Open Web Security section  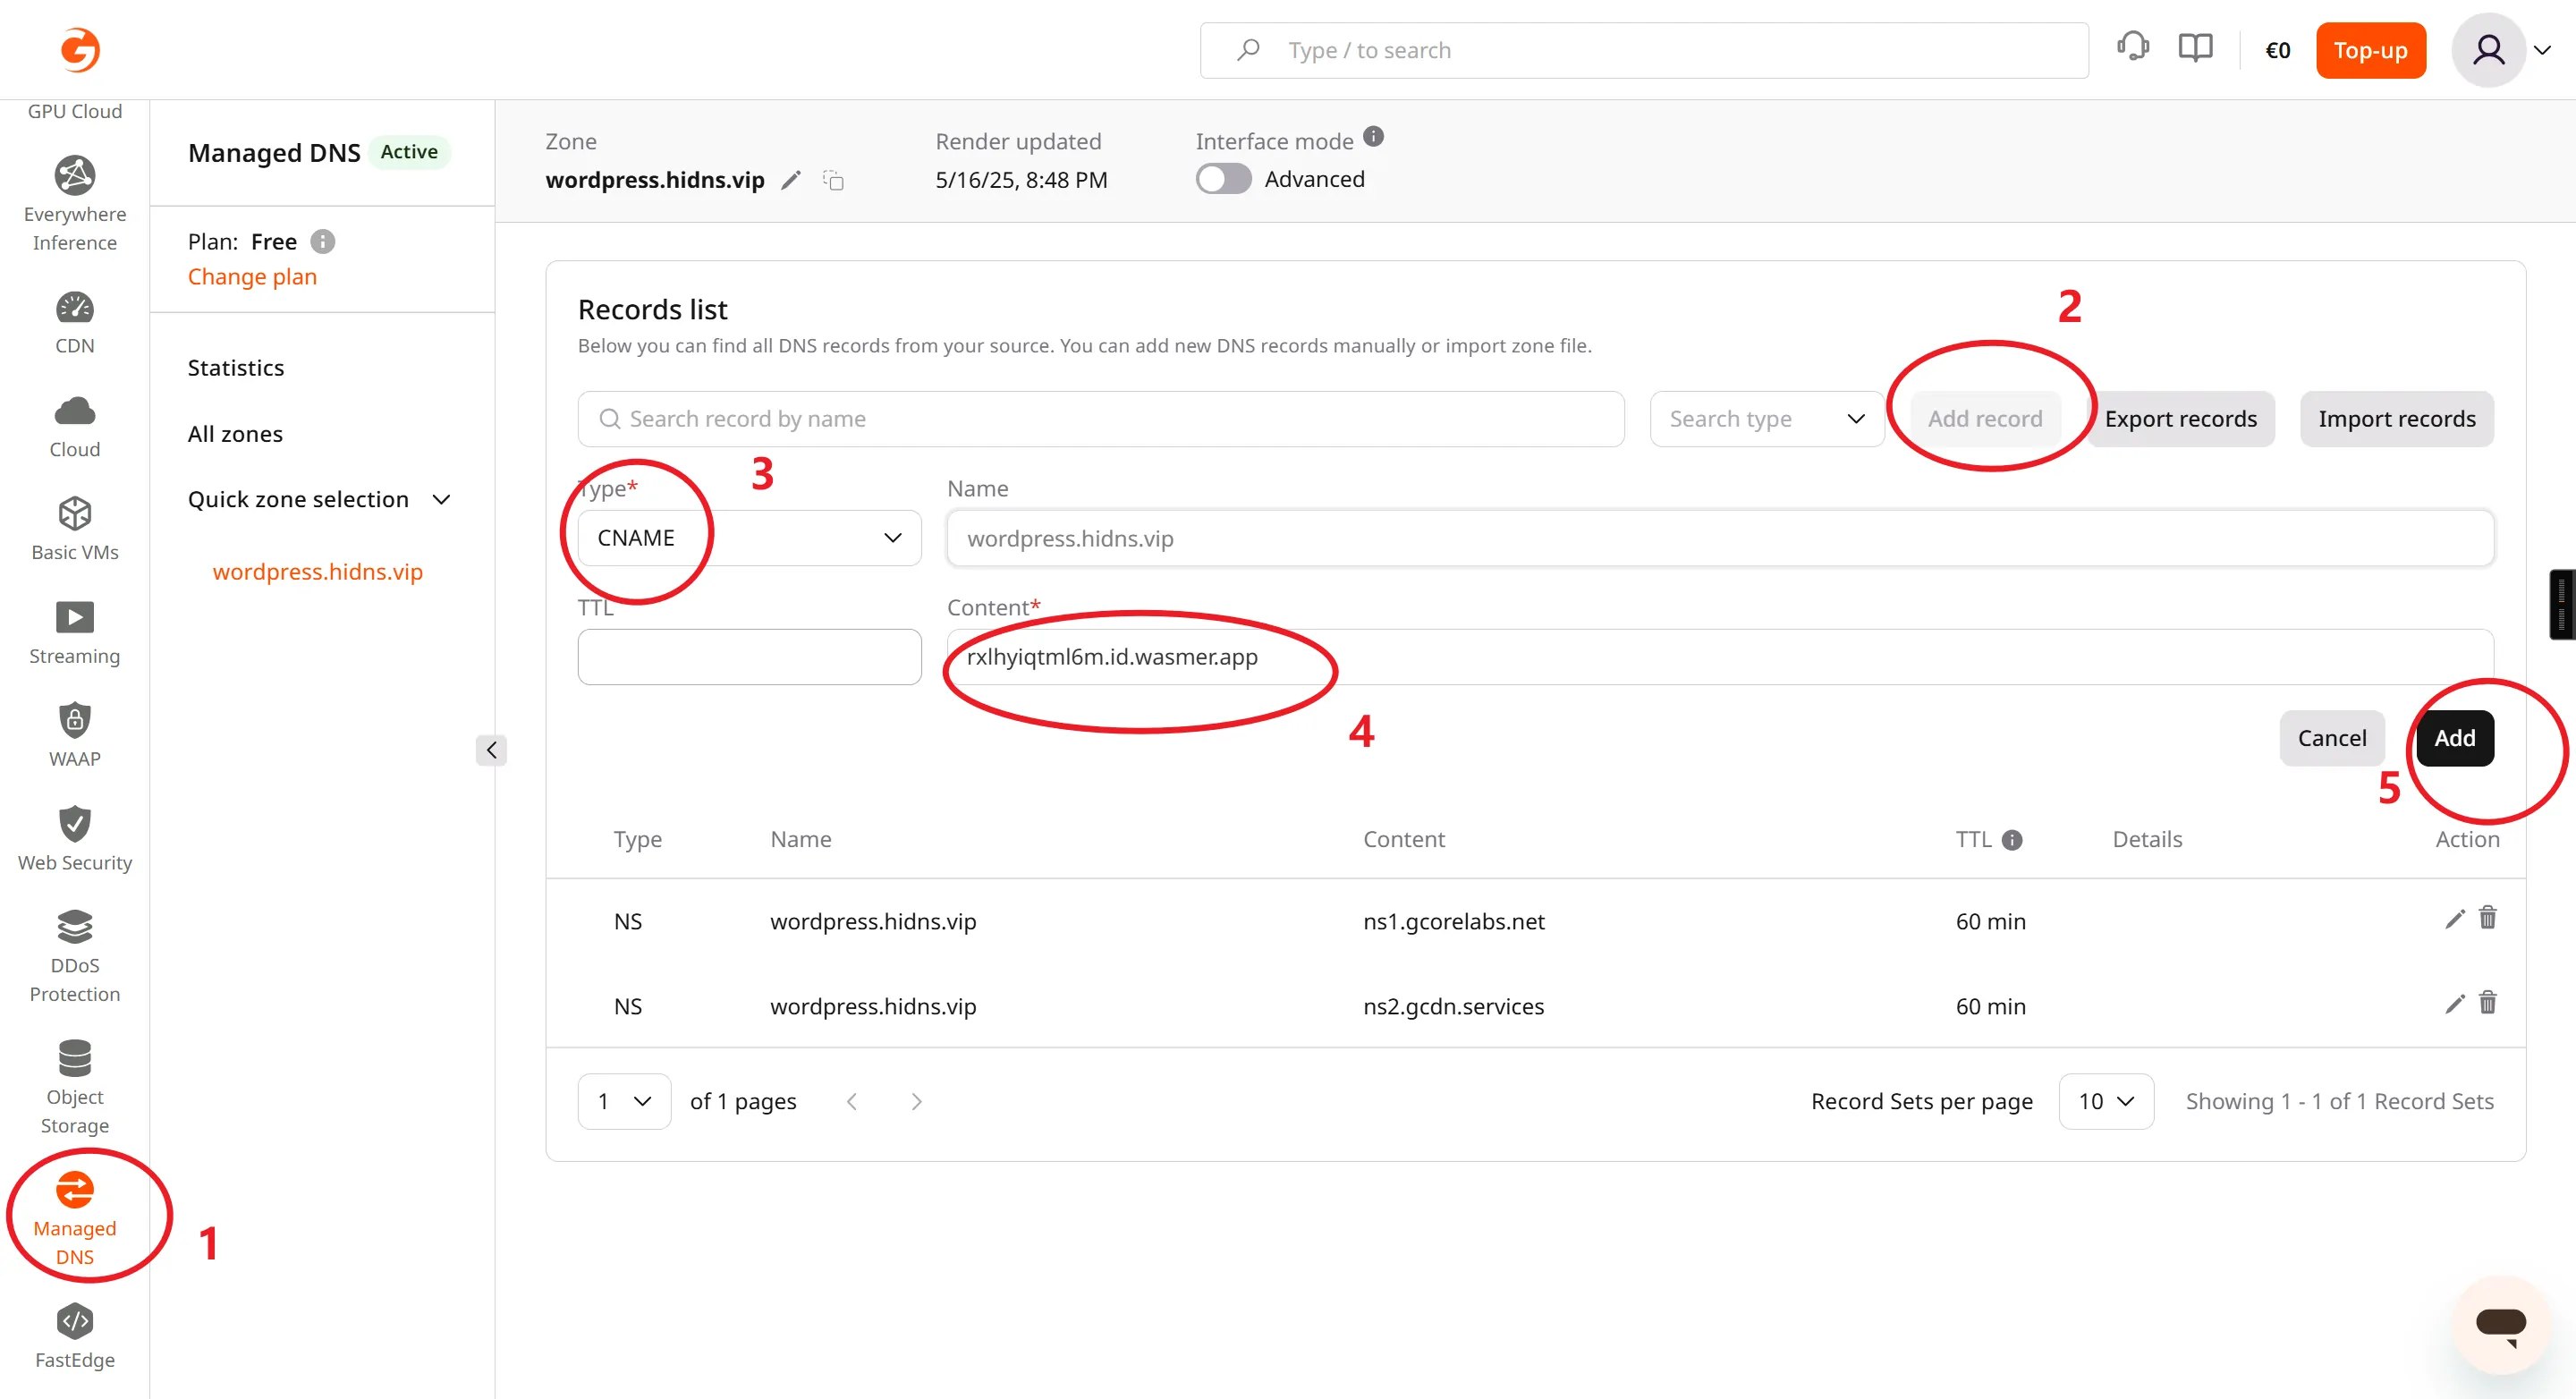[x=75, y=839]
